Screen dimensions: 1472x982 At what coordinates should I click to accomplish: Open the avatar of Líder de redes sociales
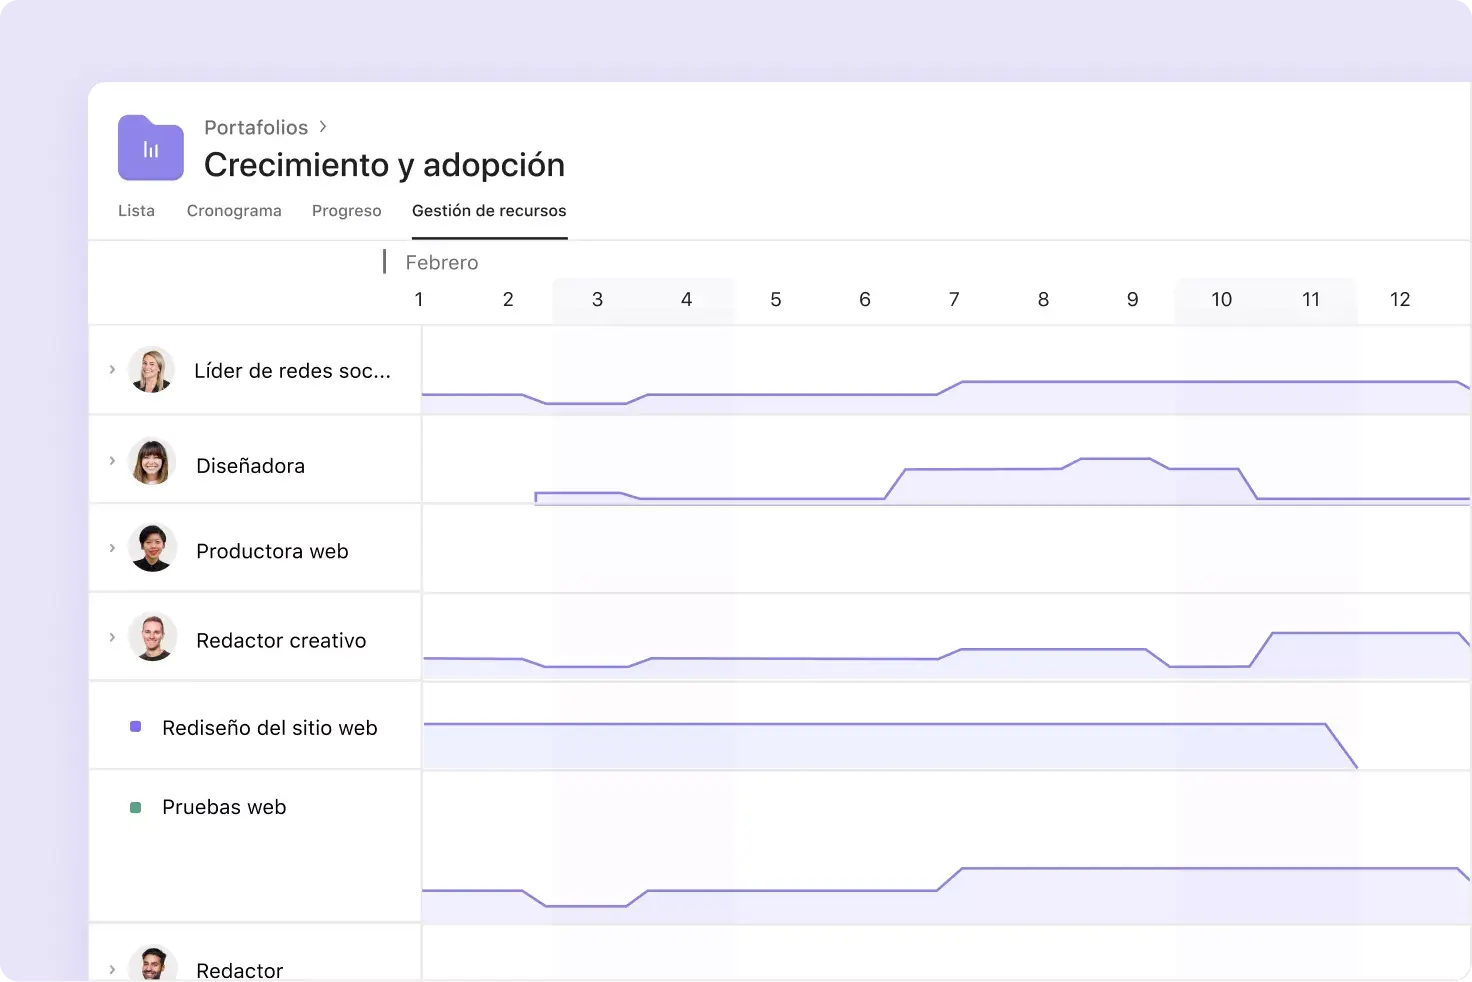(x=152, y=369)
